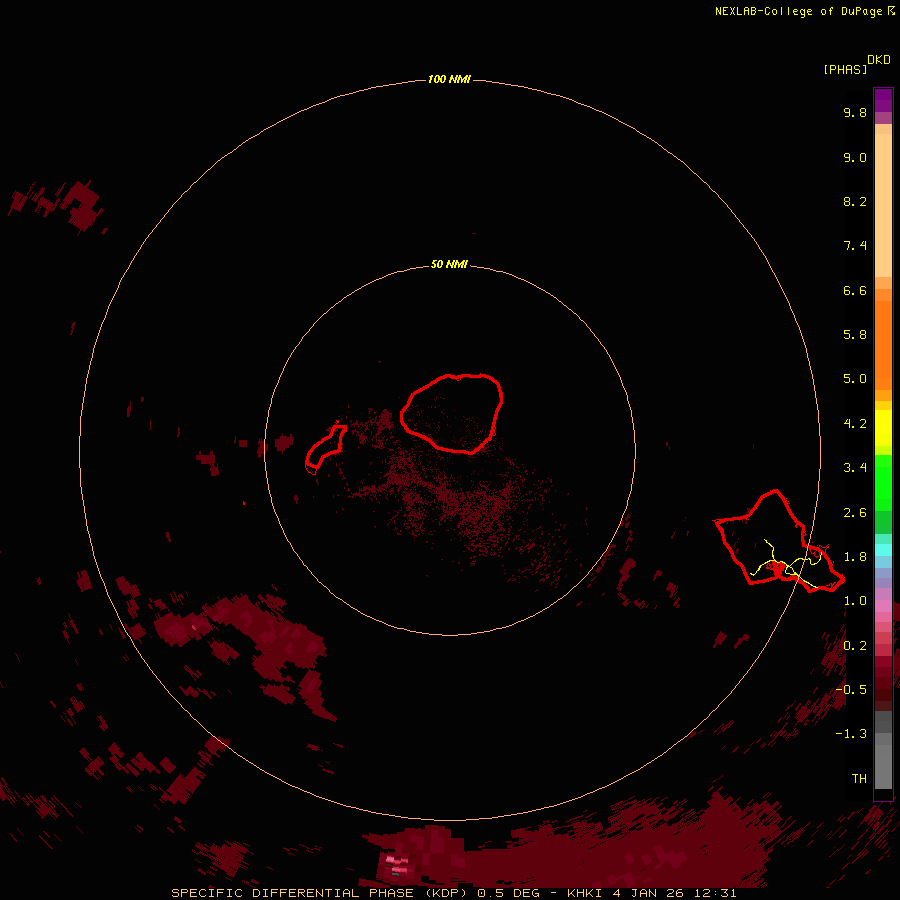Click the cyan segment of color scale
Image resolution: width=900 pixels, height=900 pixels.
pyautogui.click(x=883, y=550)
